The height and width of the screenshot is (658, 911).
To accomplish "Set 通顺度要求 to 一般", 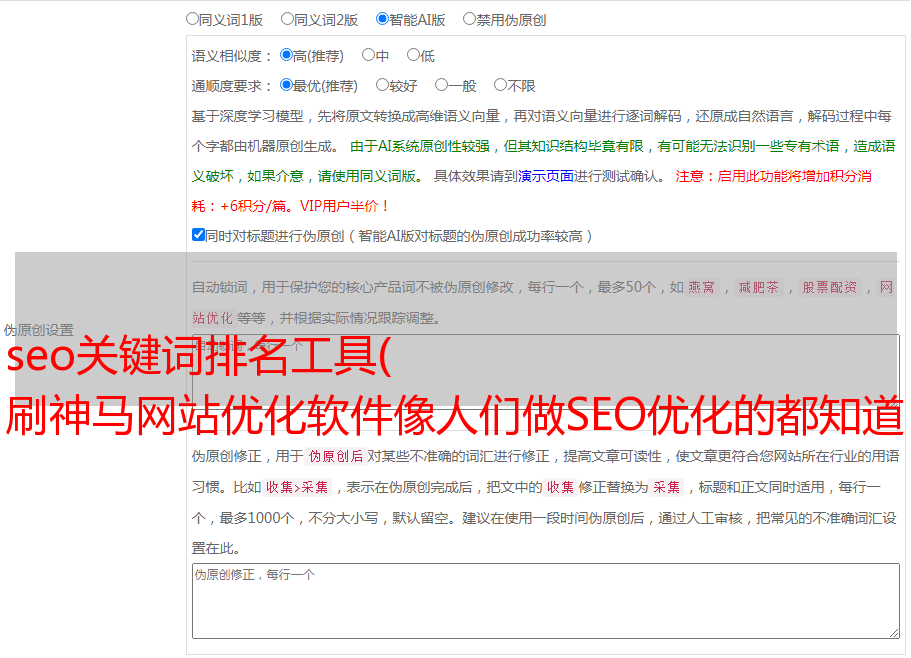I will (x=442, y=85).
